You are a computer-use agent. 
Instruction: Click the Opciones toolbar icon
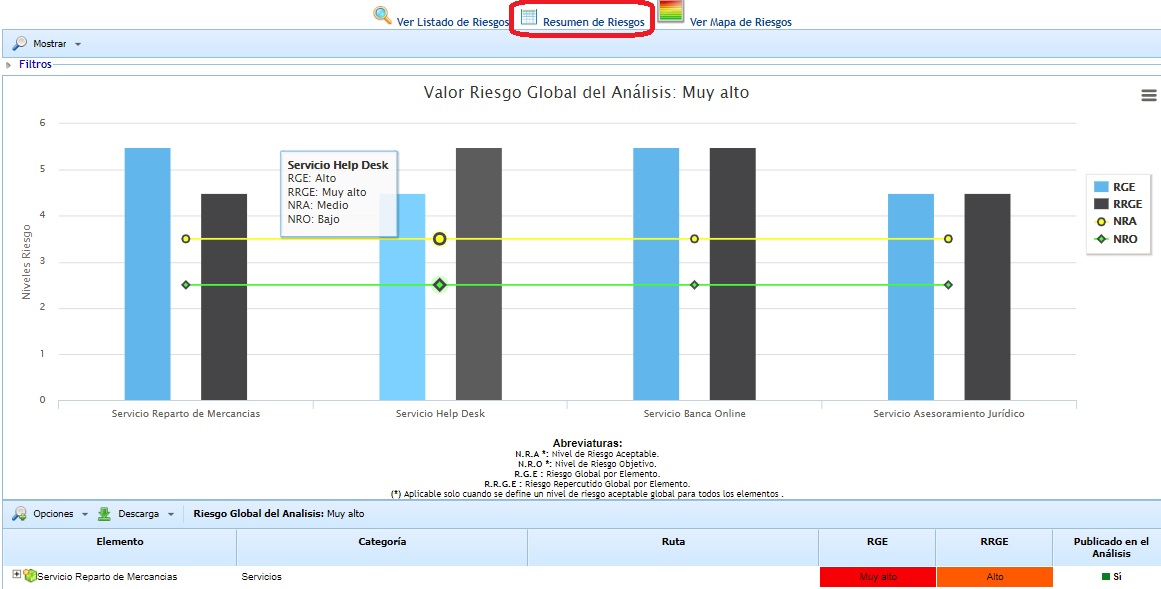pos(20,514)
